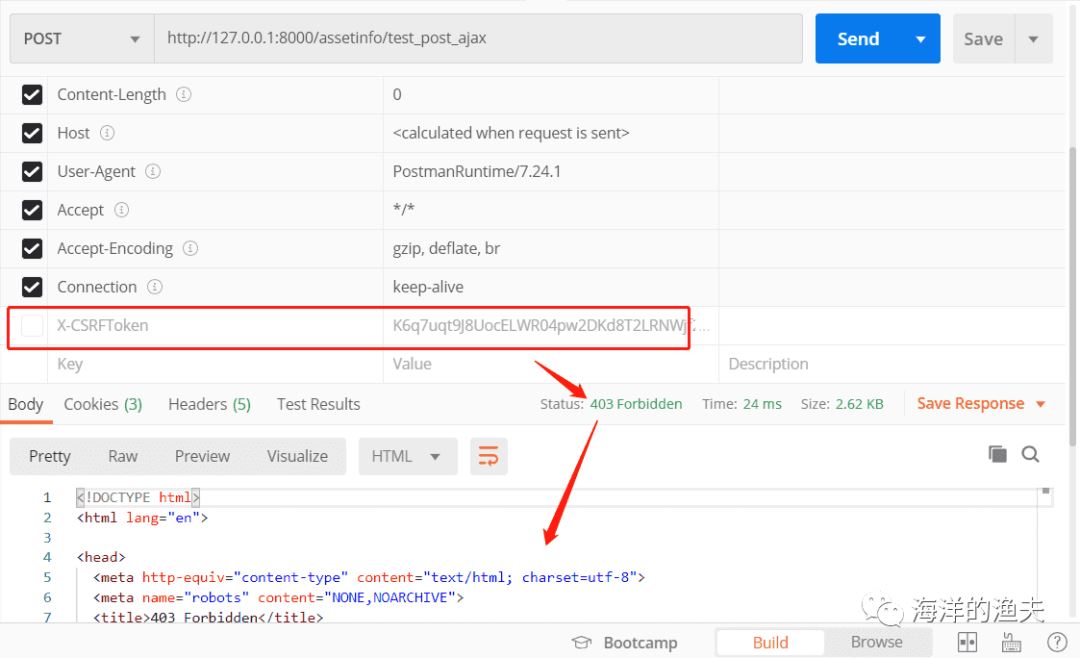The width and height of the screenshot is (1080, 658).
Task: Switch to the Cookies (3) tab
Action: tap(102, 404)
